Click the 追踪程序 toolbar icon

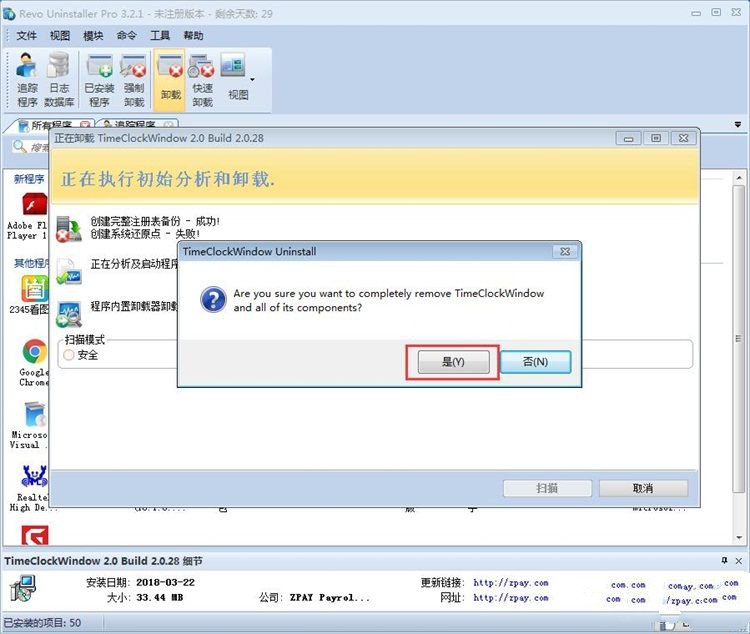pyautogui.click(x=27, y=80)
